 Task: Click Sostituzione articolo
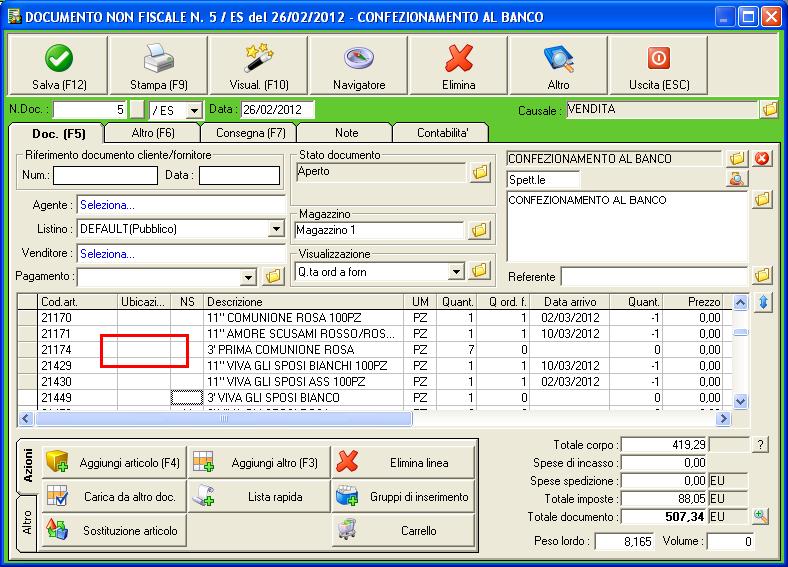coord(115,530)
